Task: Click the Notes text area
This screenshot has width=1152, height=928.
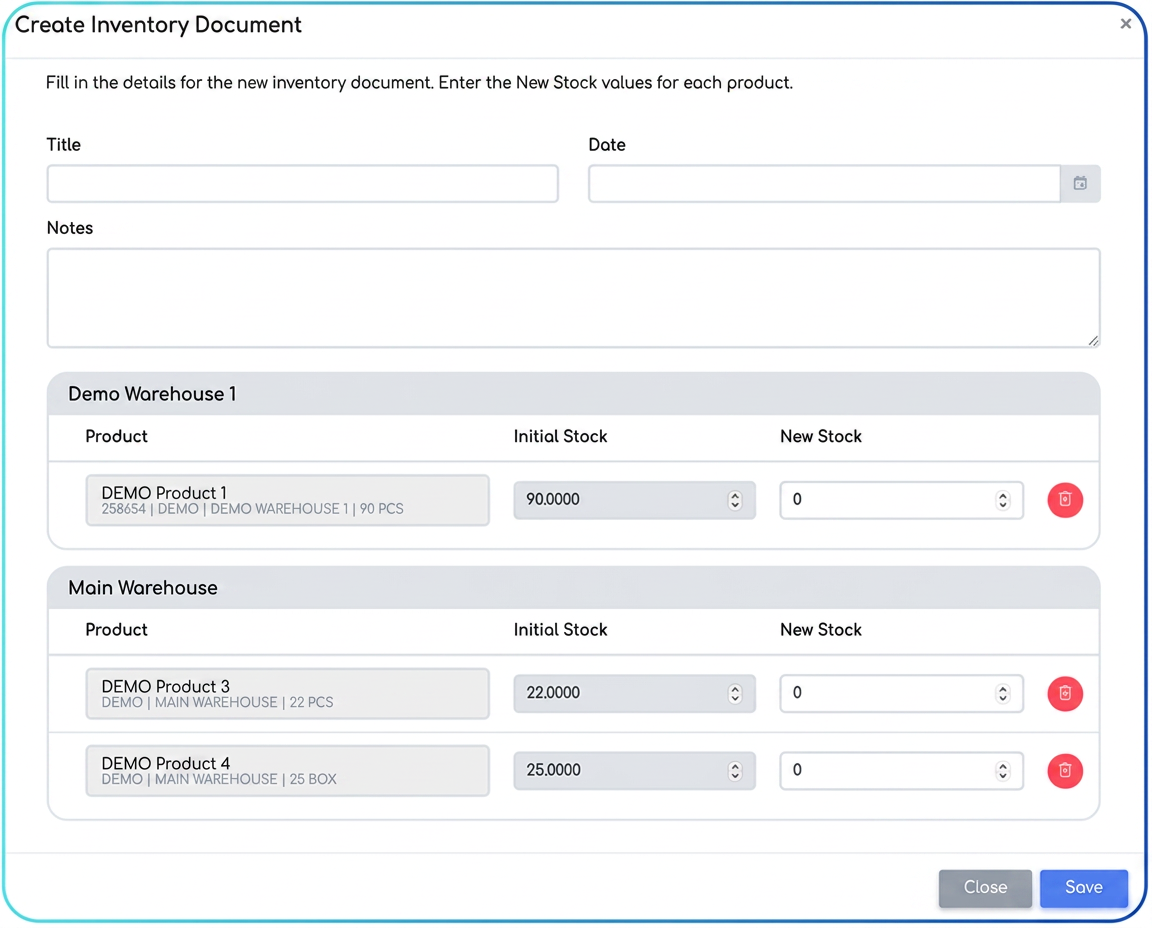Action: 573,298
